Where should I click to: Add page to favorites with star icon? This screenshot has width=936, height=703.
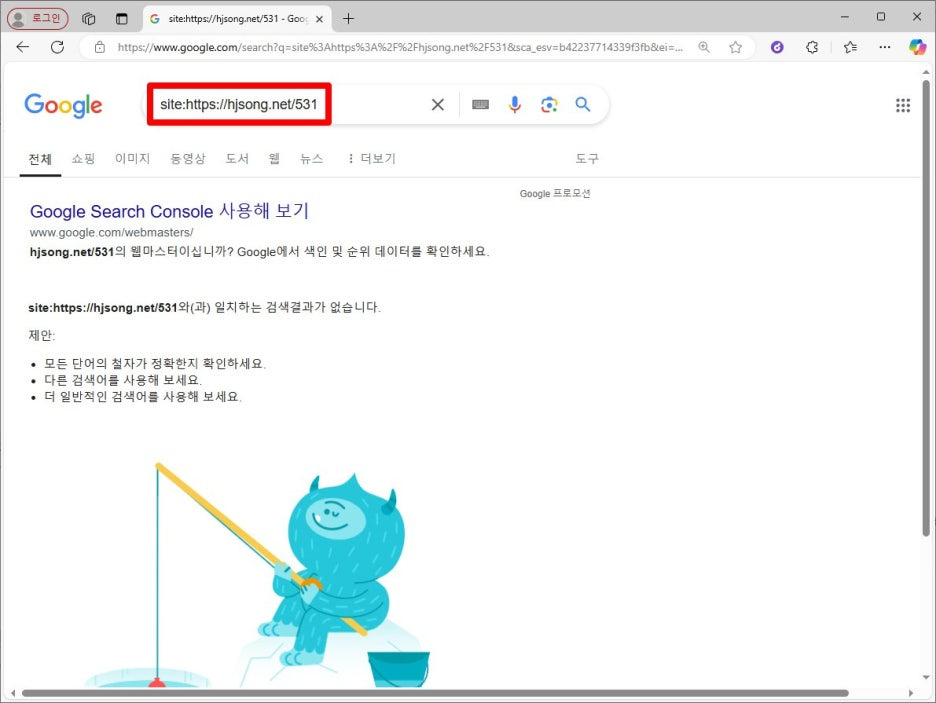click(x=735, y=47)
